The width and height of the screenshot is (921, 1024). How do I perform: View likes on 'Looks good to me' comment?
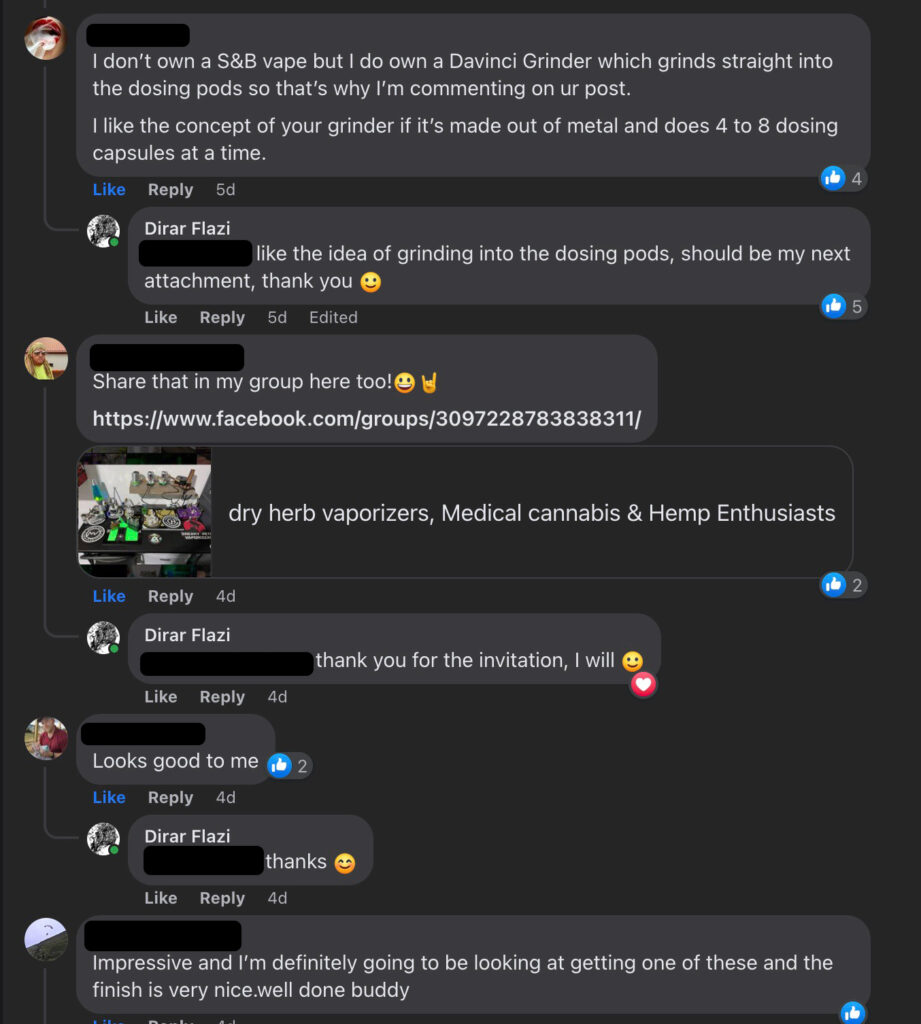(x=289, y=765)
